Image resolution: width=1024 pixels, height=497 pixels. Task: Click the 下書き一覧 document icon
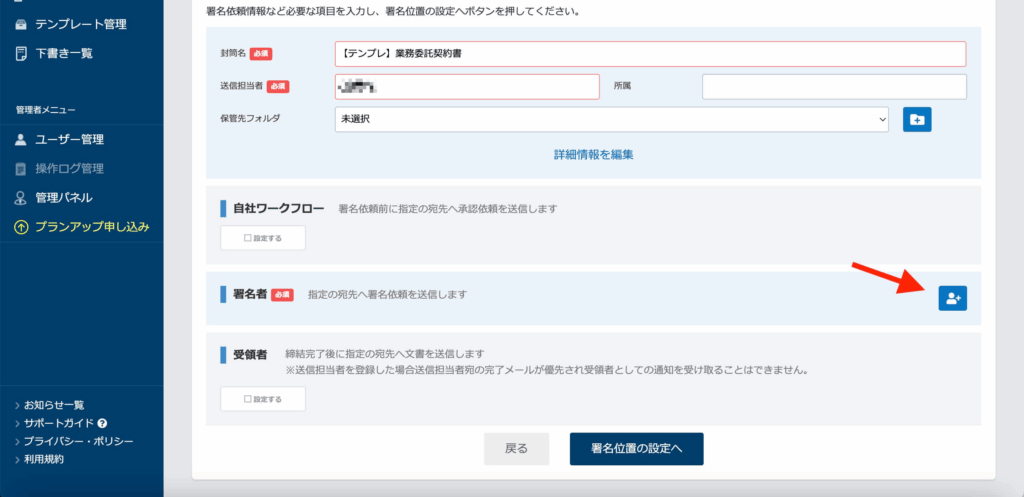(22, 54)
